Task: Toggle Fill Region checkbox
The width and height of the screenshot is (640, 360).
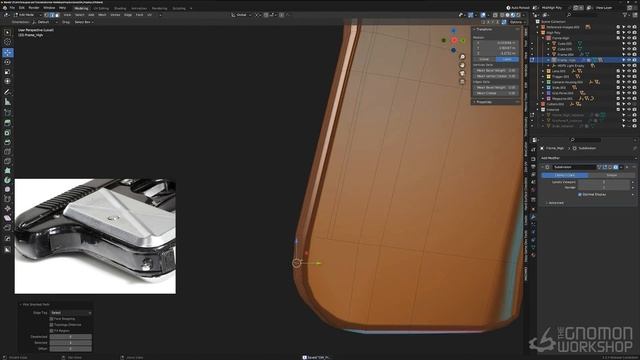Action: coord(51,331)
